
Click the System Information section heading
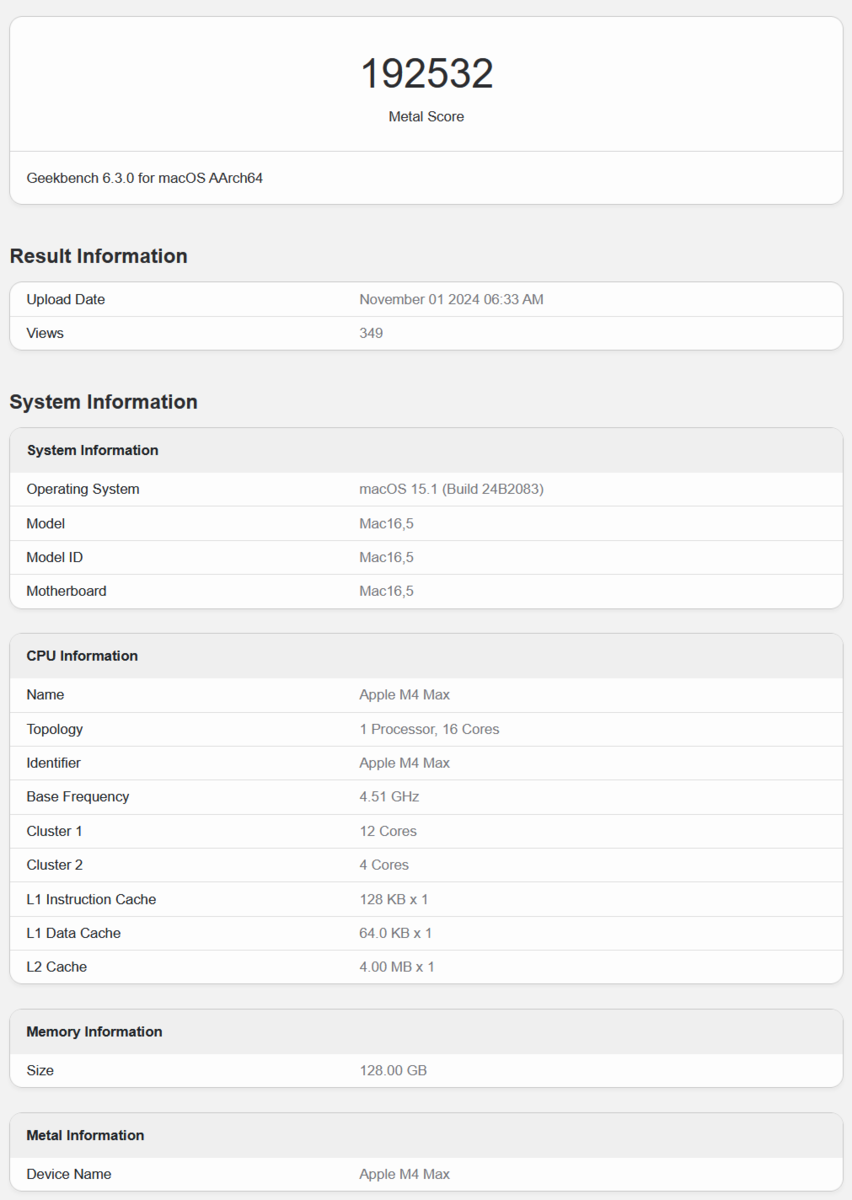104,402
